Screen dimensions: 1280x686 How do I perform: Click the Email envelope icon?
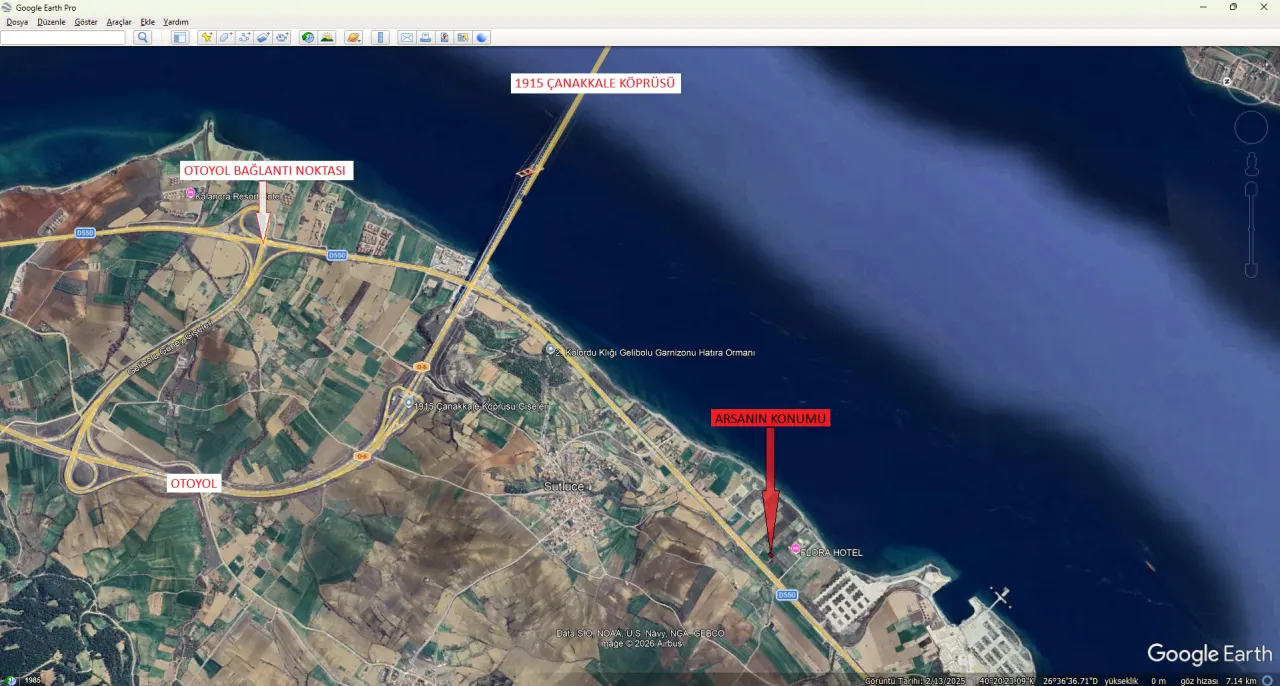coord(406,37)
